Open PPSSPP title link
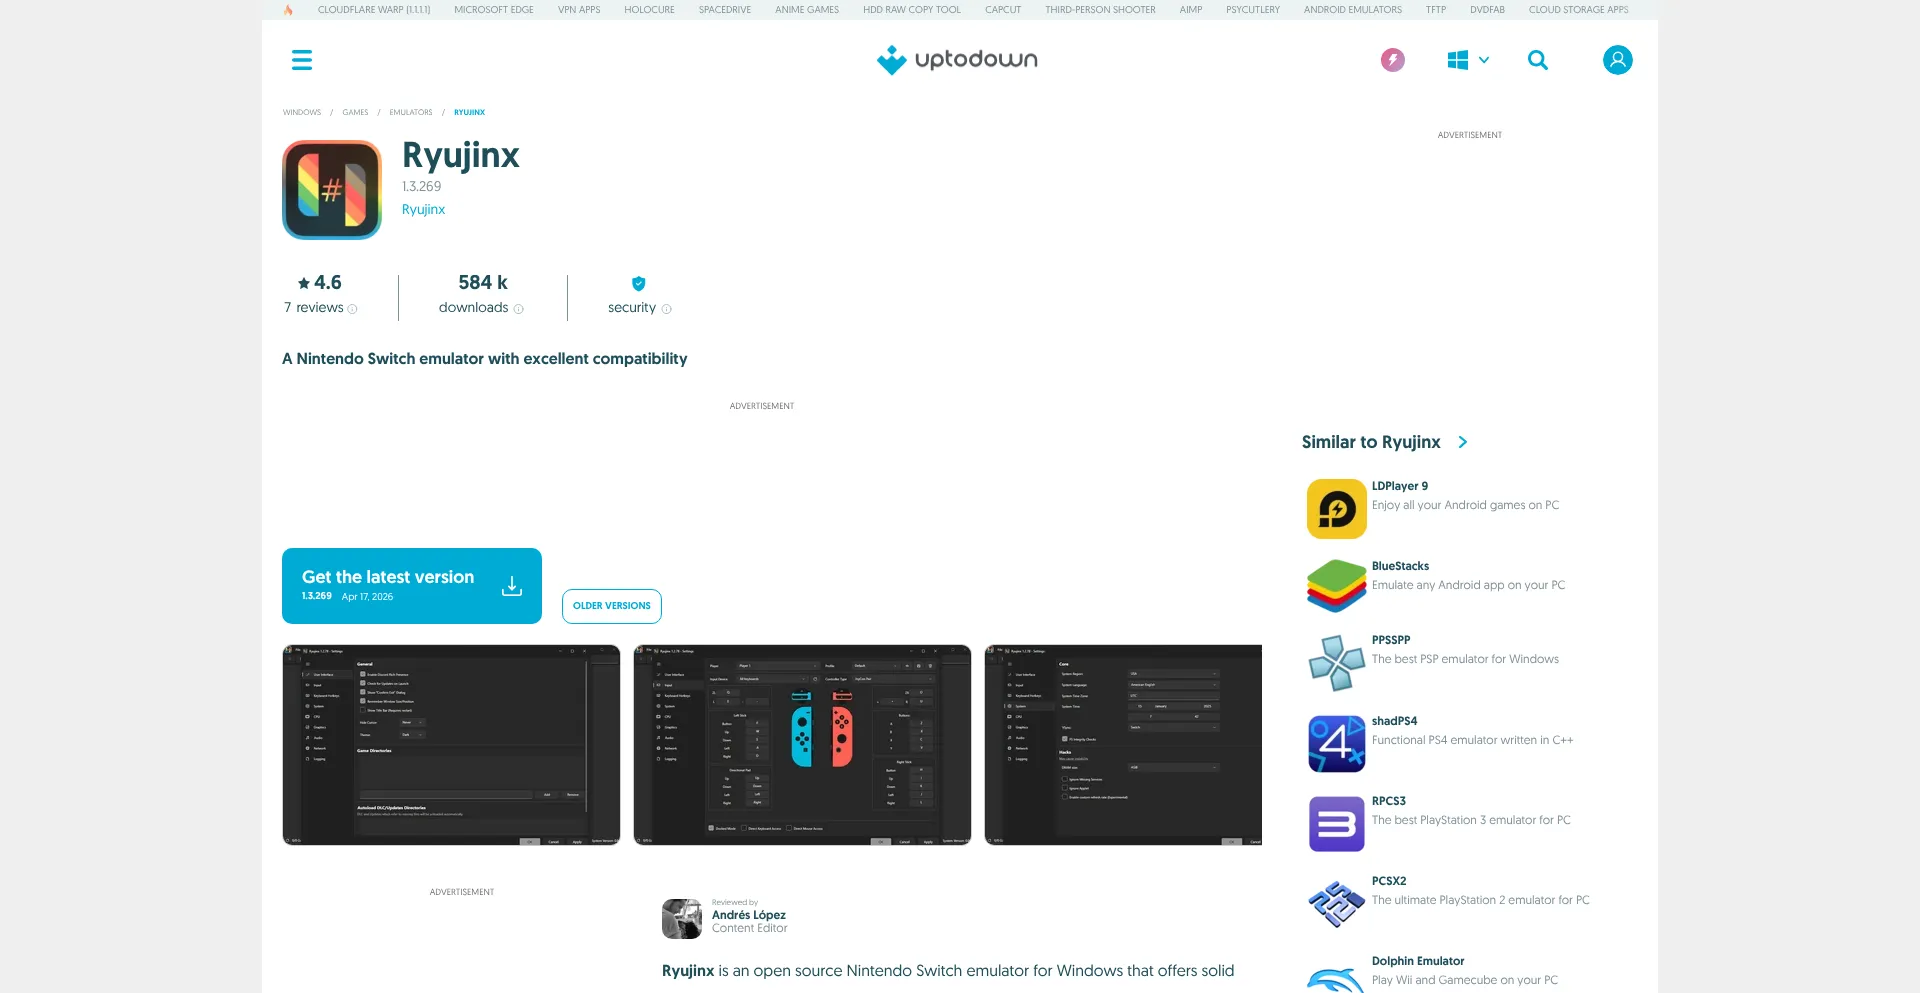1920x993 pixels. (1391, 640)
